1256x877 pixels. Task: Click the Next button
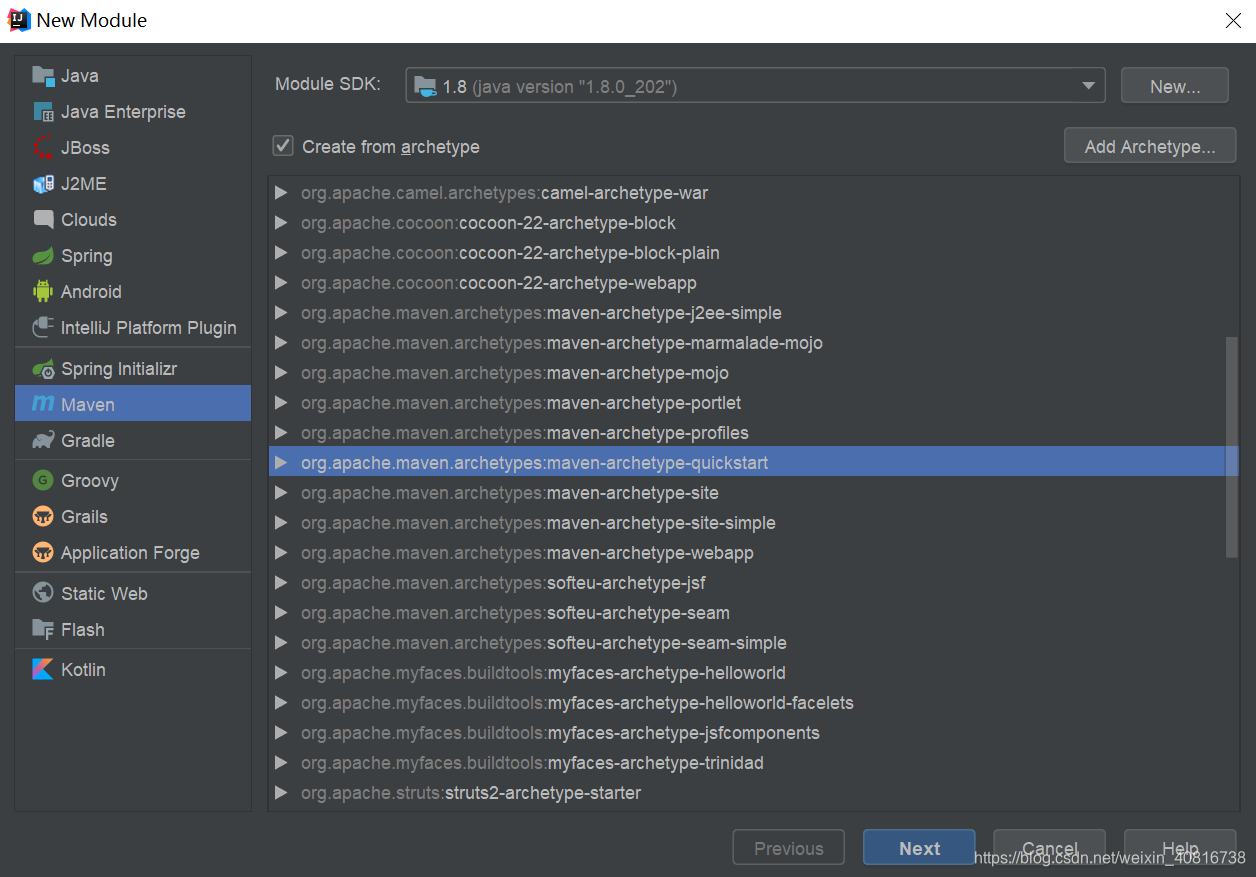(x=919, y=848)
